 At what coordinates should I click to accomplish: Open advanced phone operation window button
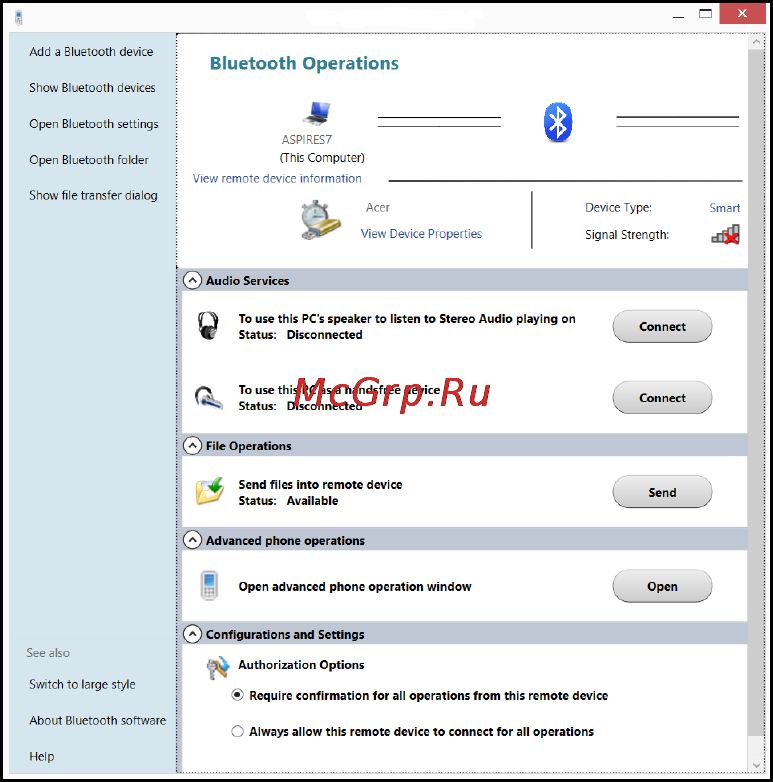click(662, 586)
